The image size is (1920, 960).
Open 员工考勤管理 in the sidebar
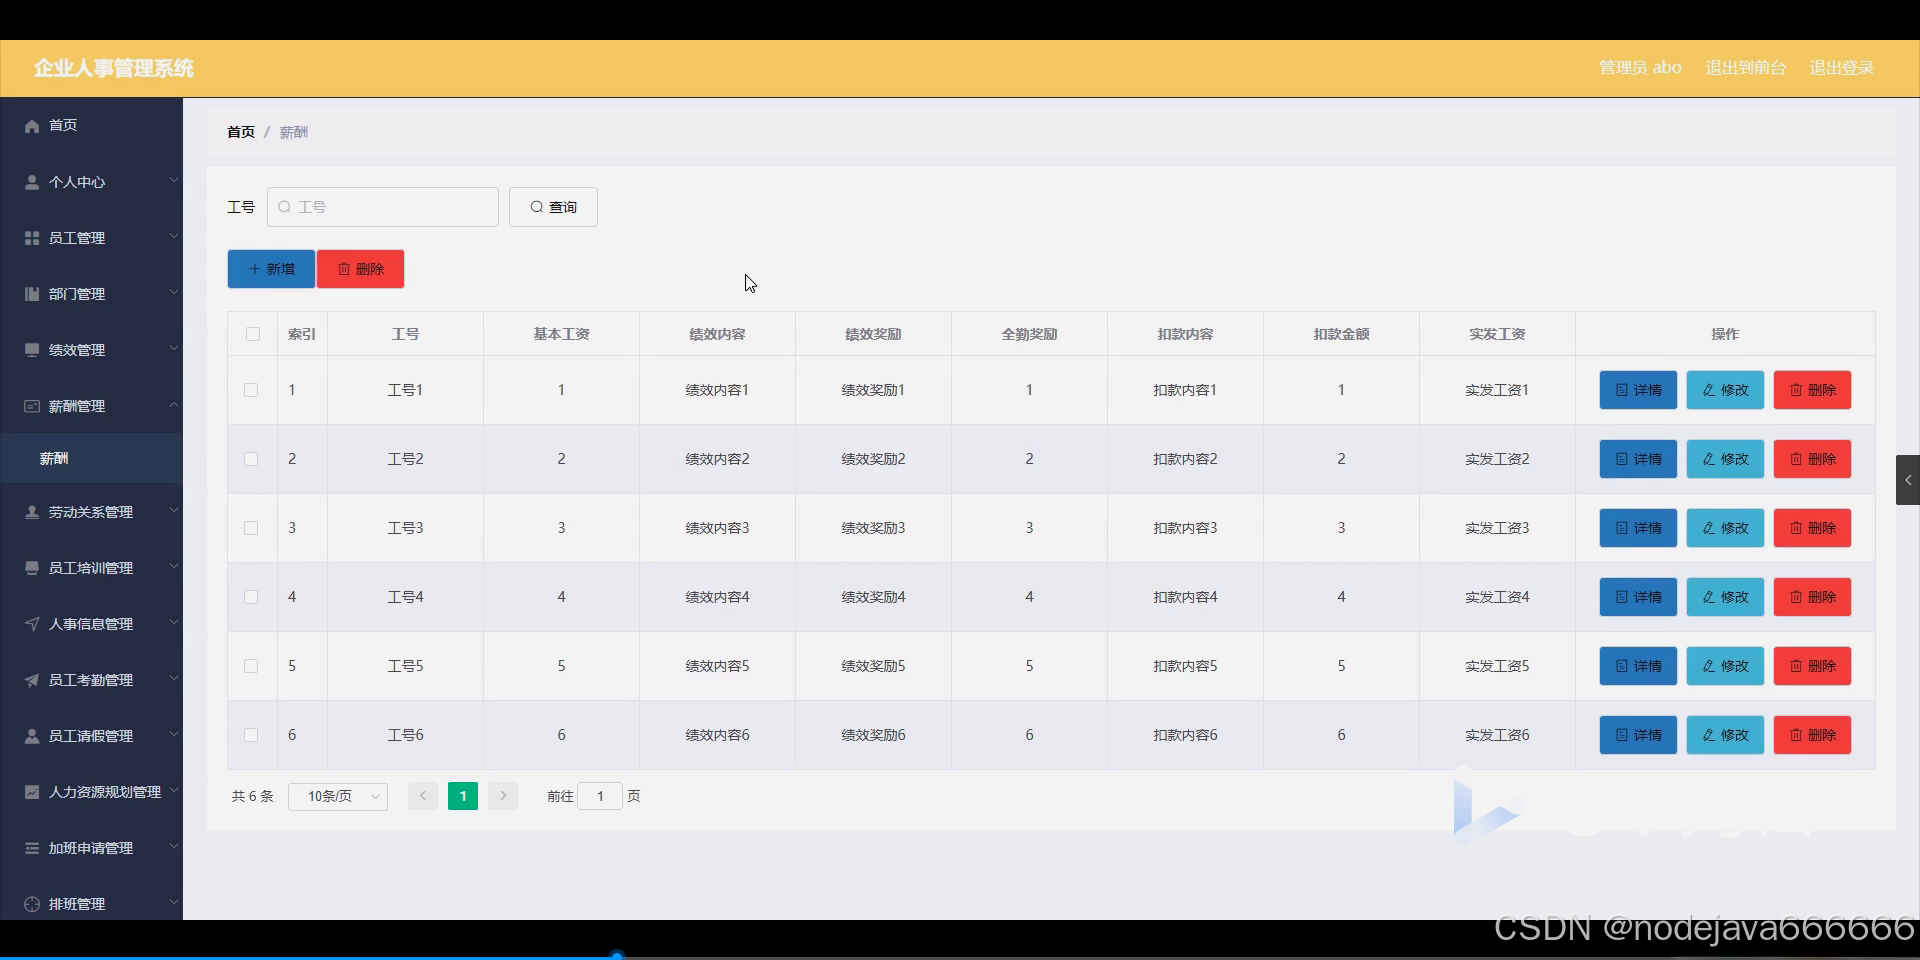point(91,680)
